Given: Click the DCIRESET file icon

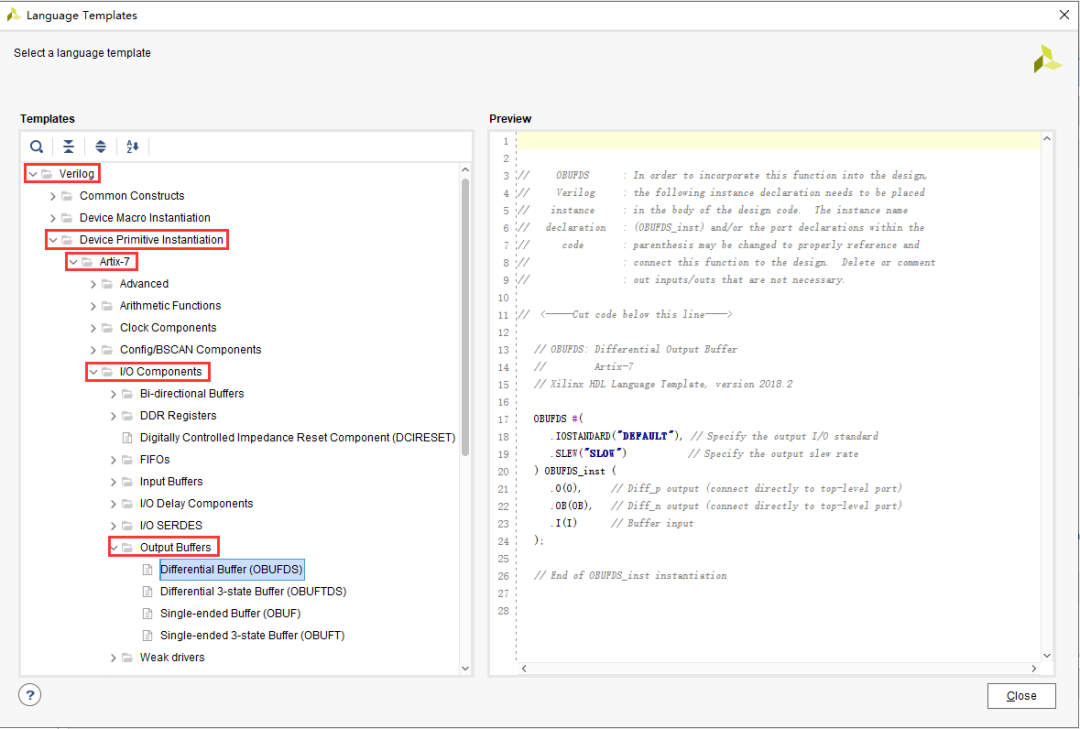Looking at the screenshot, I should (x=127, y=438).
